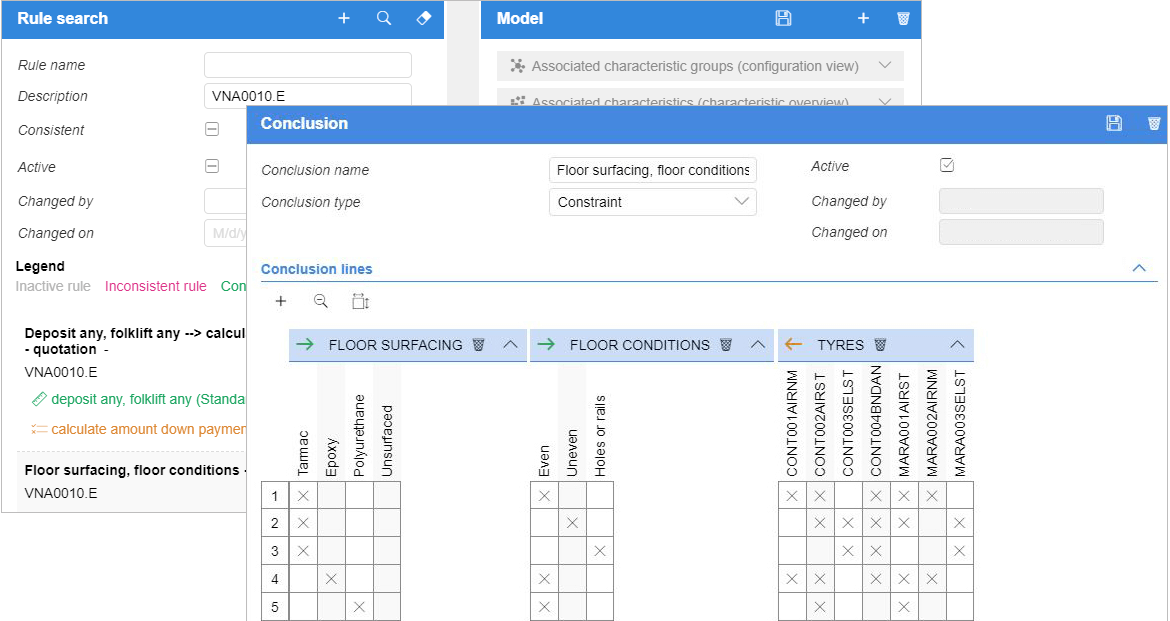Collapse the FLOOR CONDITIONS column group
This screenshot has height=621, width=1170.
[x=757, y=345]
